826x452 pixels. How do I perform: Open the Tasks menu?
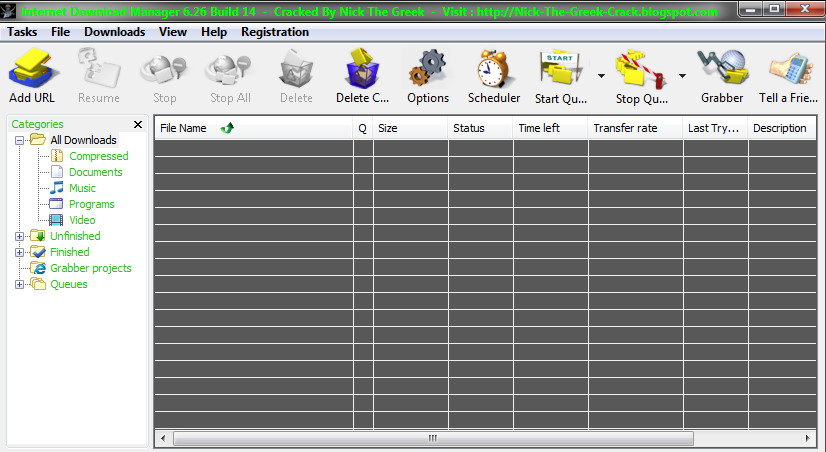coord(22,32)
